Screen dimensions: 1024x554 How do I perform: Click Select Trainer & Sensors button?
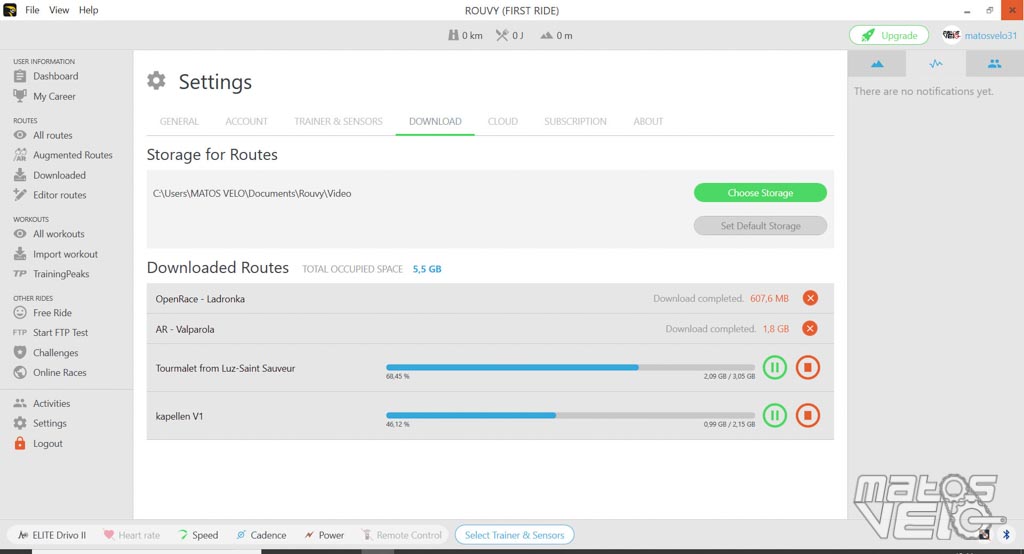click(514, 535)
